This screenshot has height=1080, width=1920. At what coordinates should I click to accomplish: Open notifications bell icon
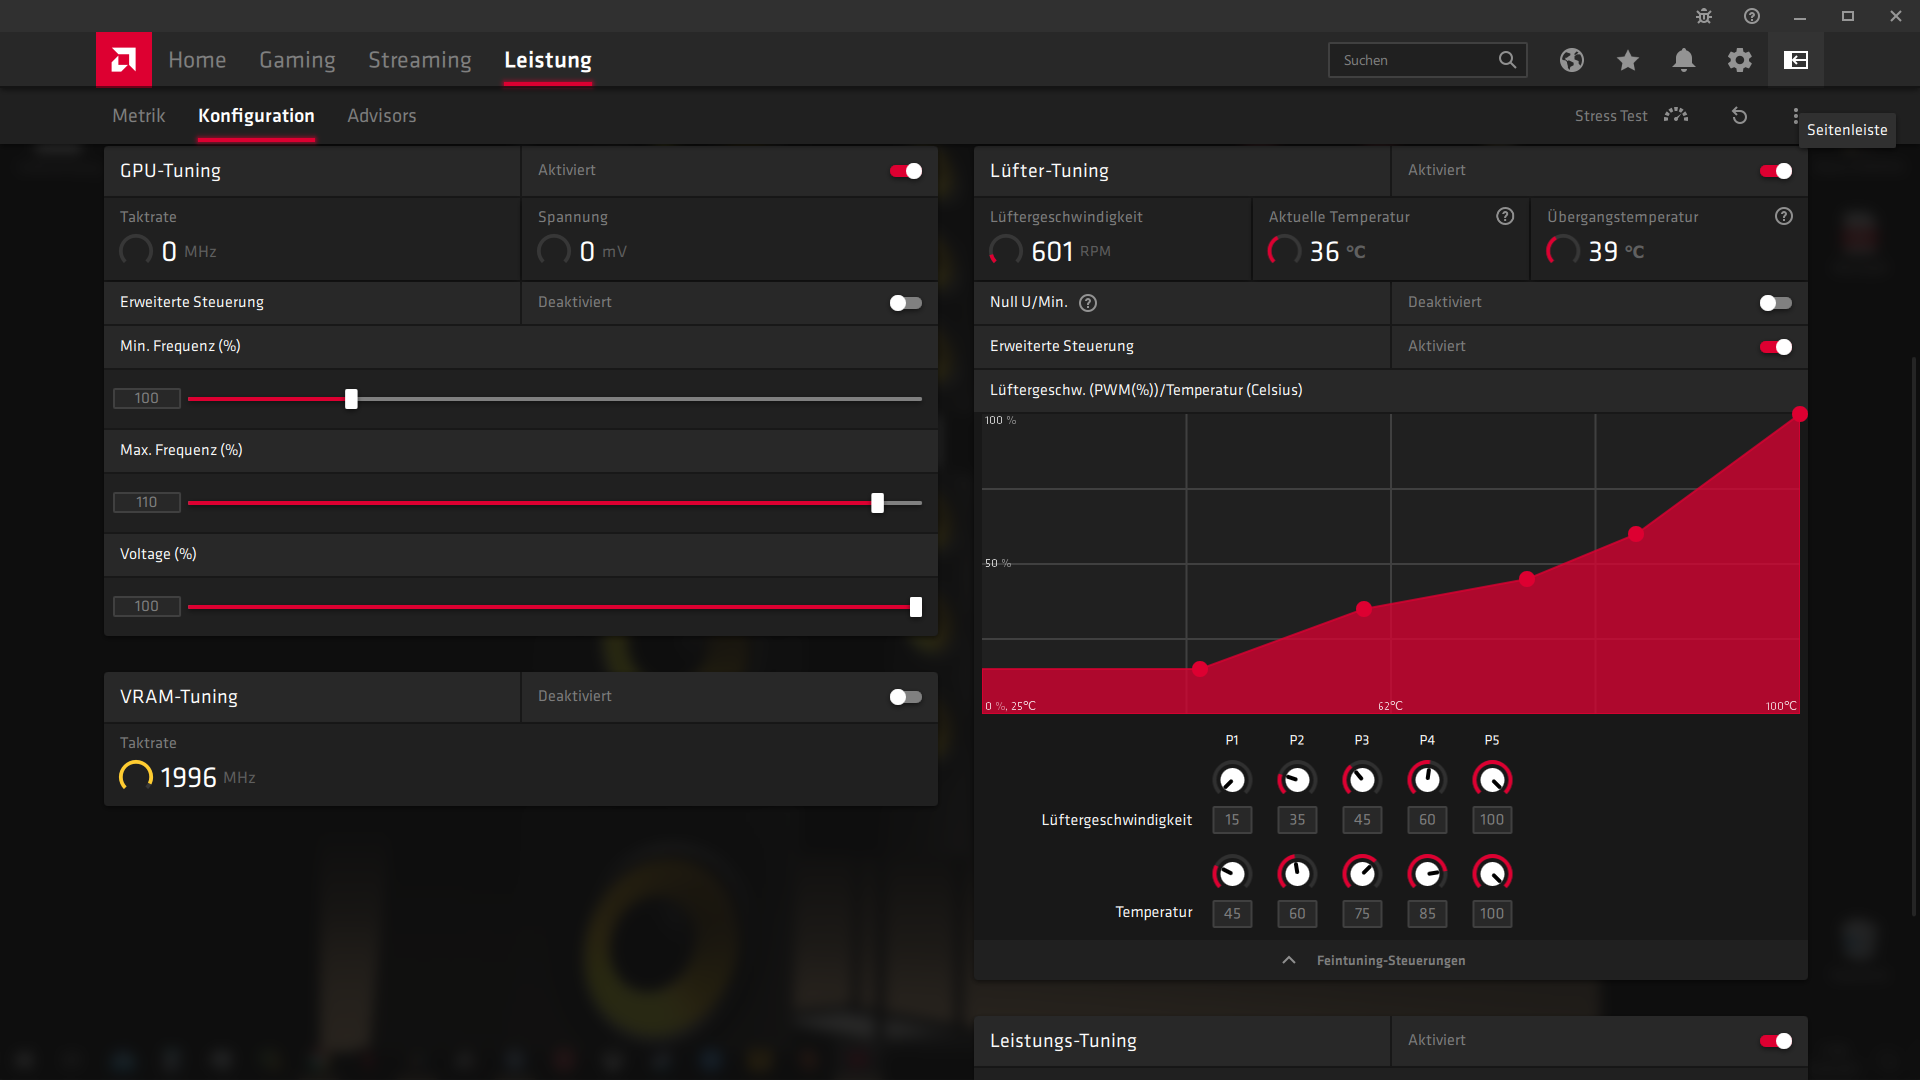tap(1684, 60)
